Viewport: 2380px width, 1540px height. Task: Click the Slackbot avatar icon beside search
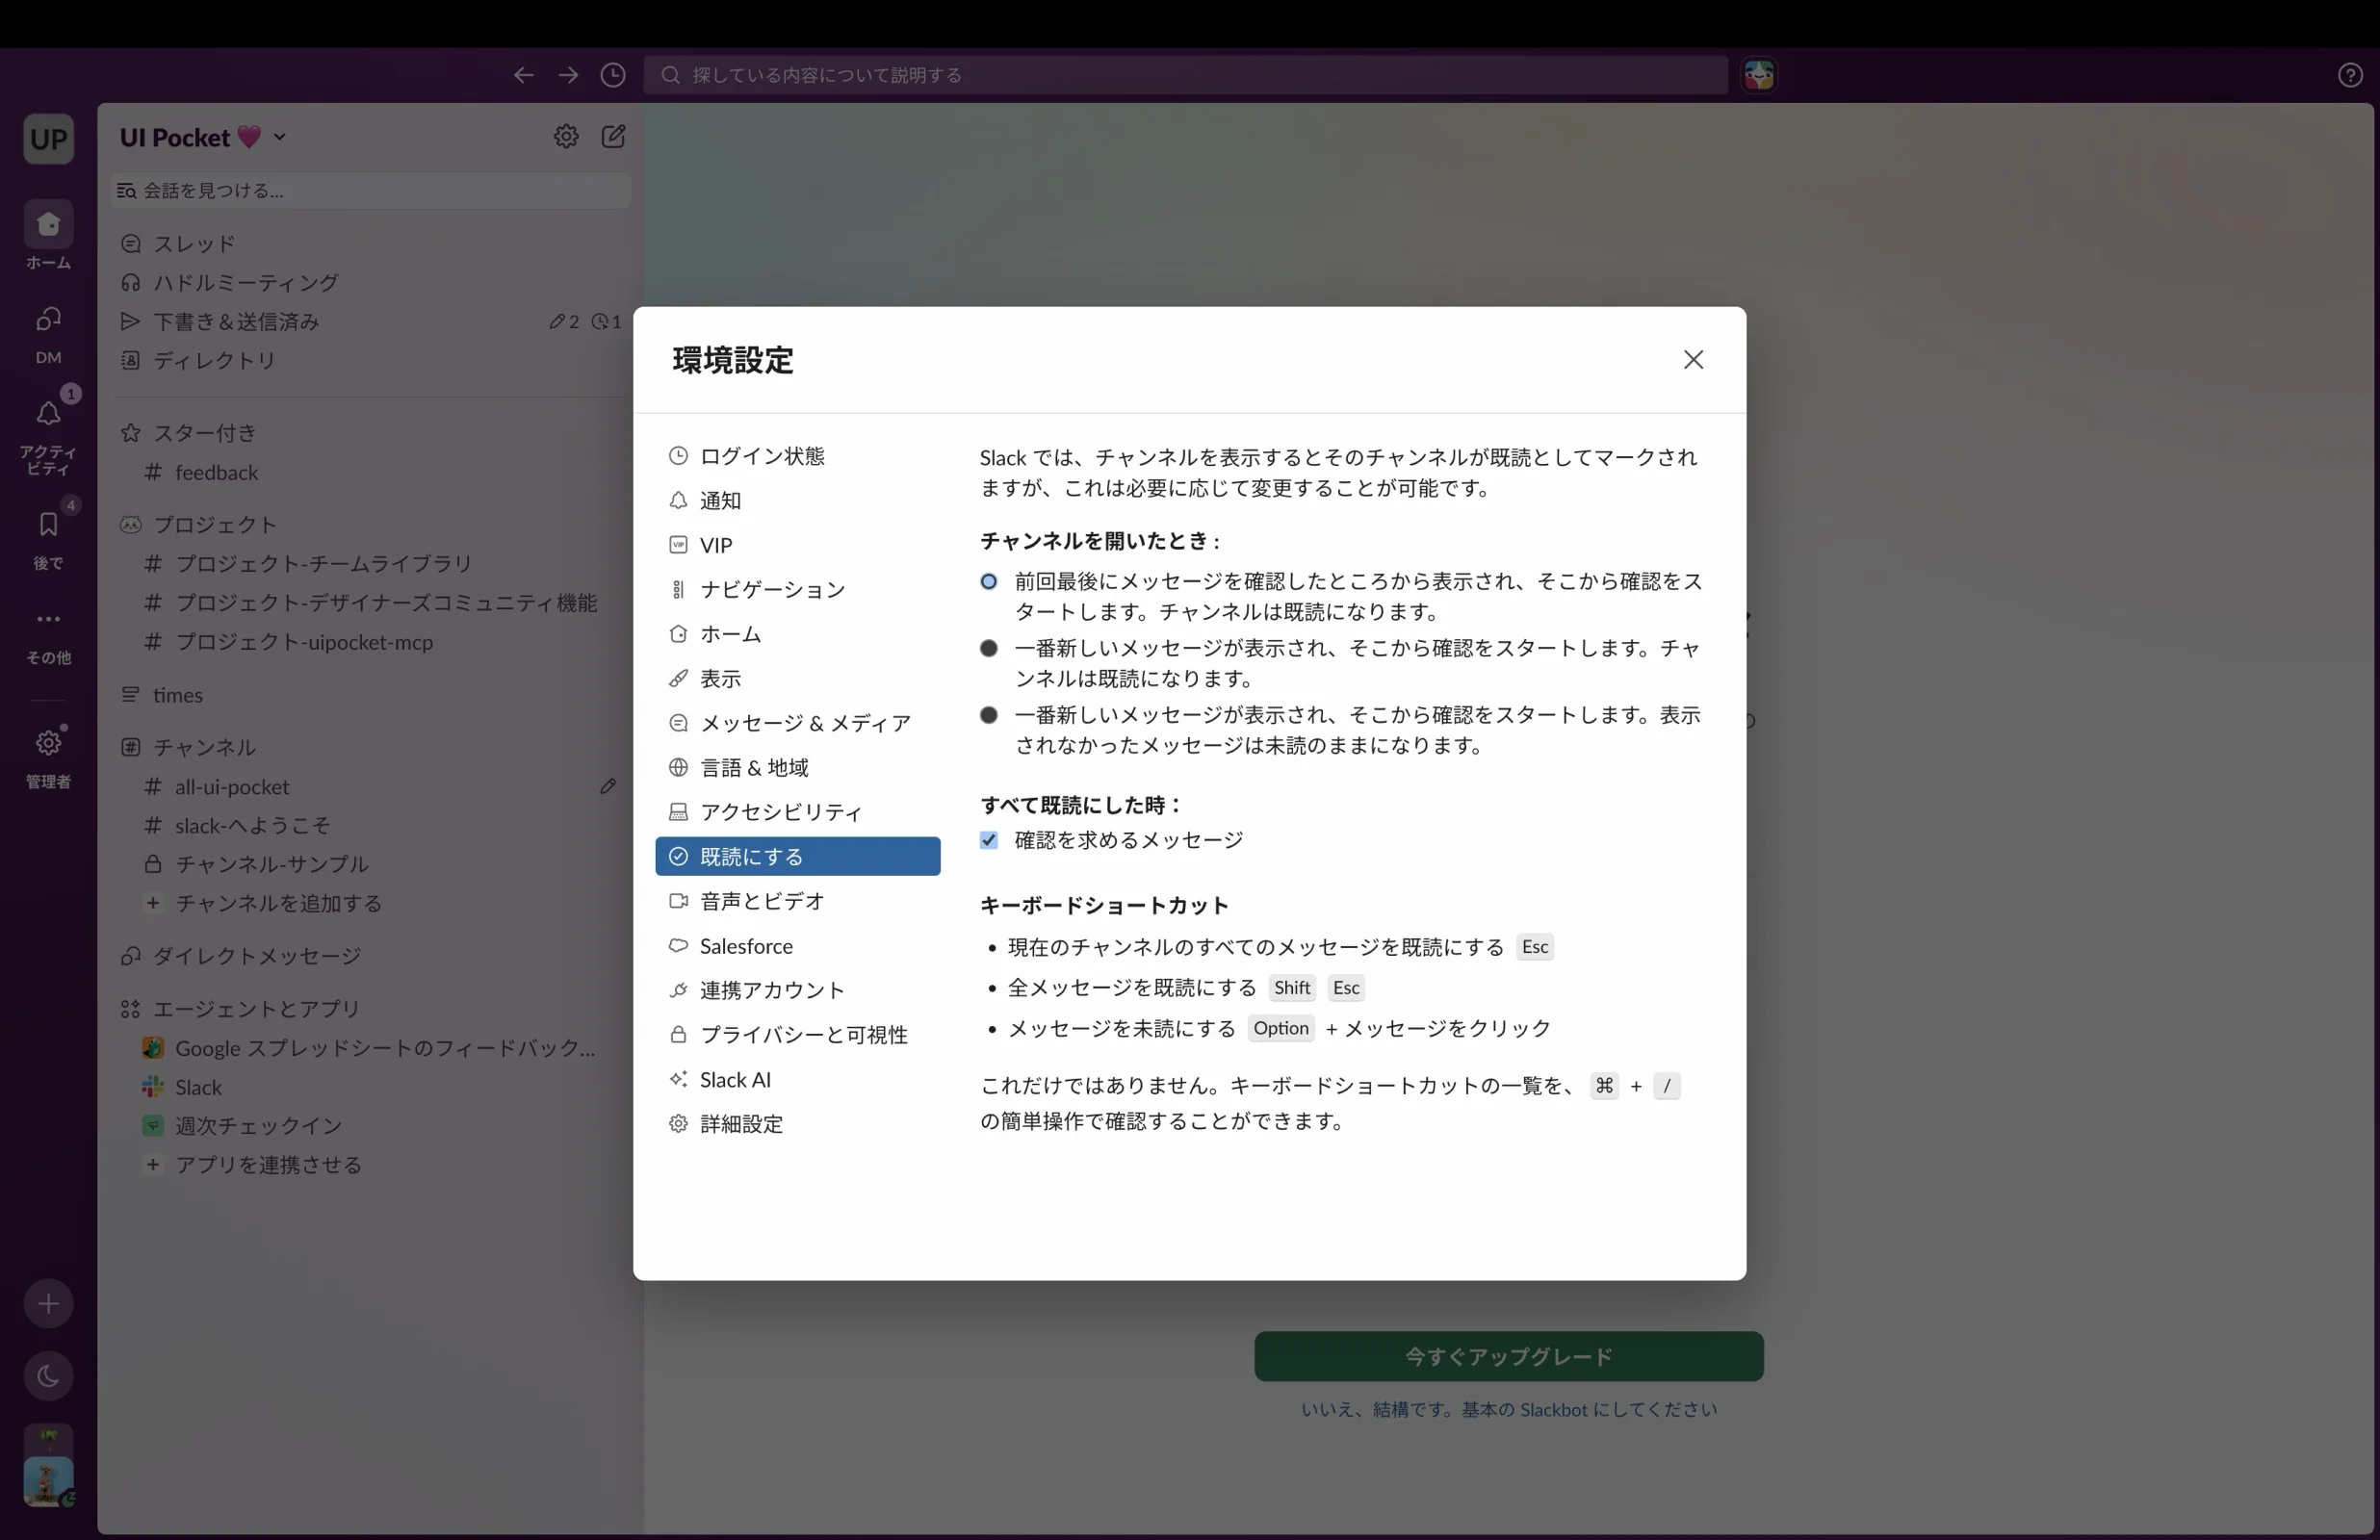[1759, 75]
